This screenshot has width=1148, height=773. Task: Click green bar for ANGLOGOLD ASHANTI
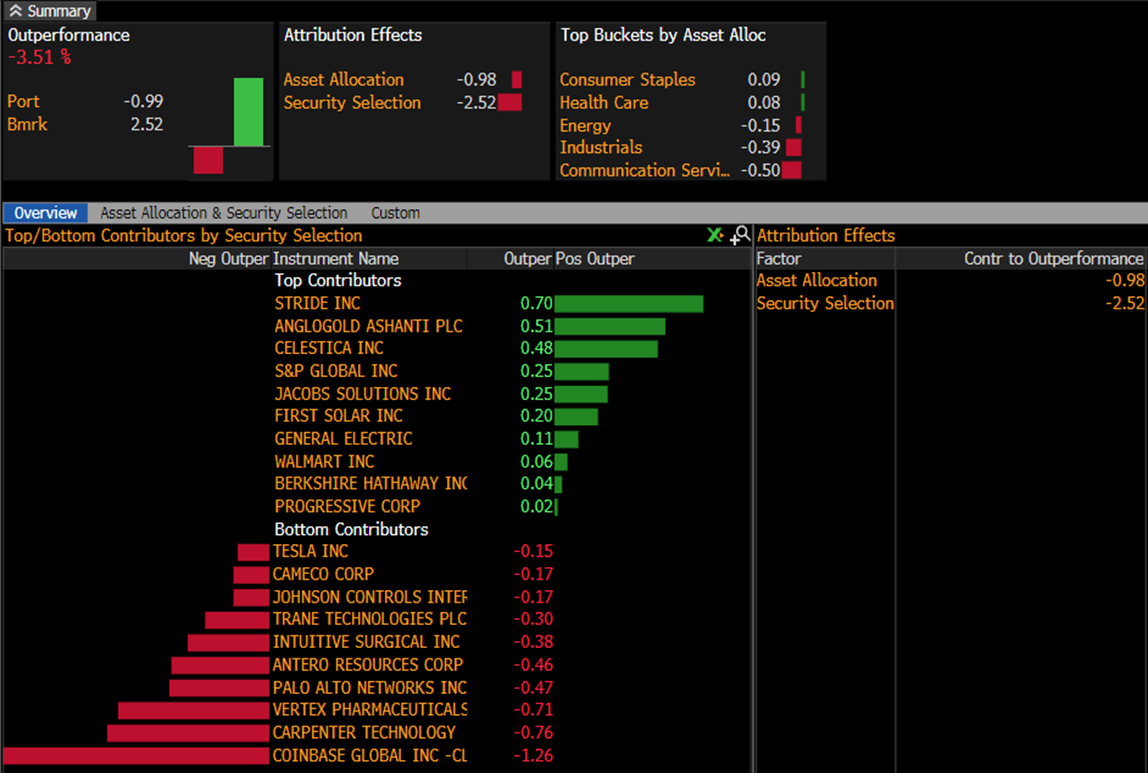click(609, 326)
